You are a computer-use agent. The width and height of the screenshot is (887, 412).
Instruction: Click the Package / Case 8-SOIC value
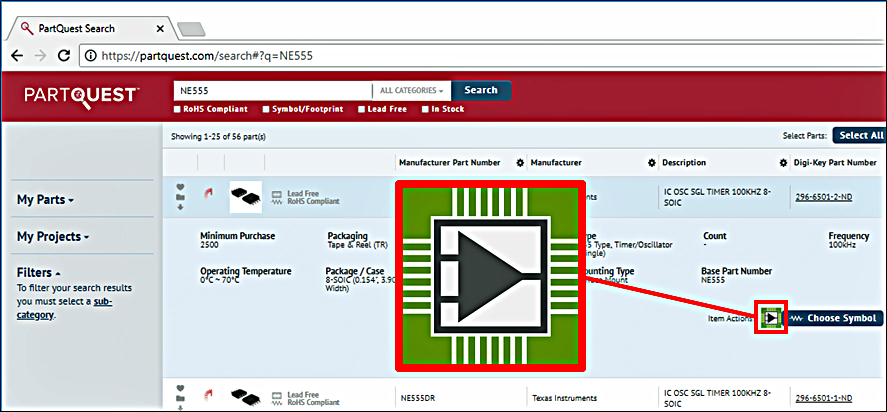click(x=360, y=284)
